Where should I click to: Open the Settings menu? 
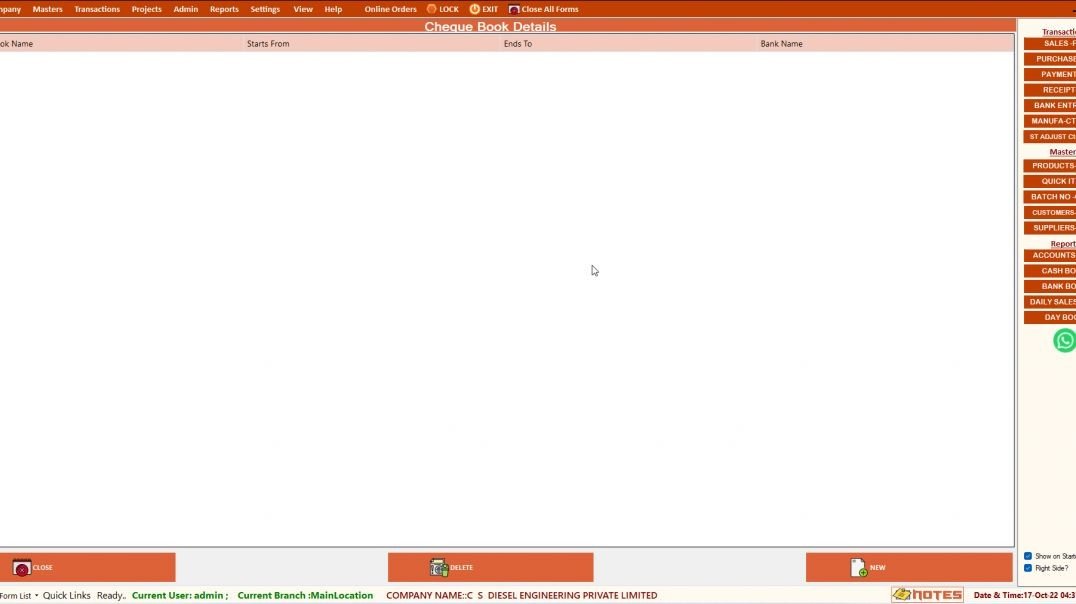coord(264,8)
